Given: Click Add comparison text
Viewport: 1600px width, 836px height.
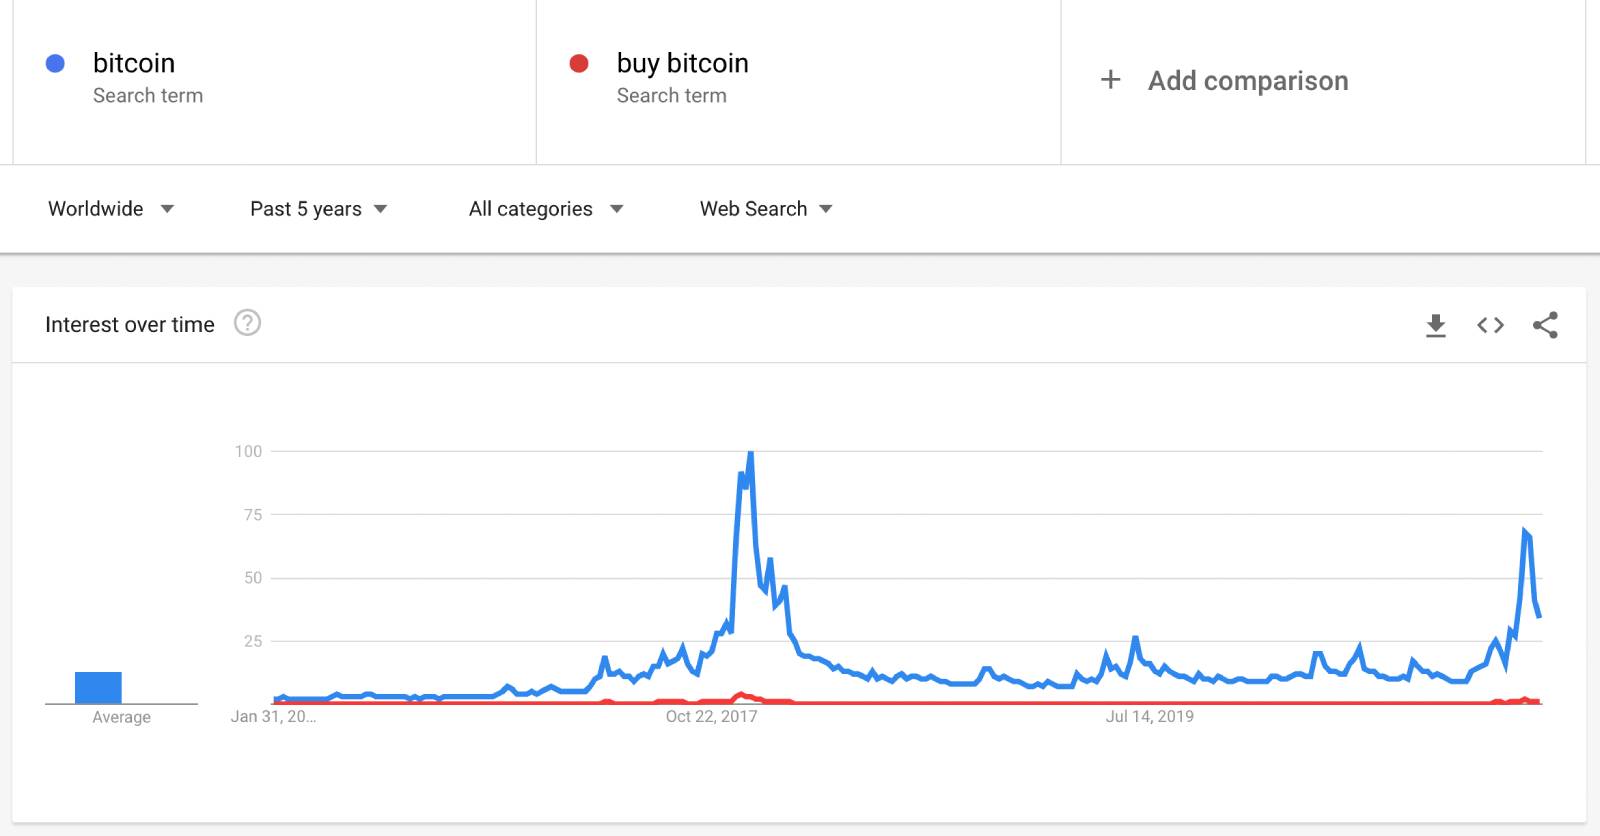Looking at the screenshot, I should 1248,81.
